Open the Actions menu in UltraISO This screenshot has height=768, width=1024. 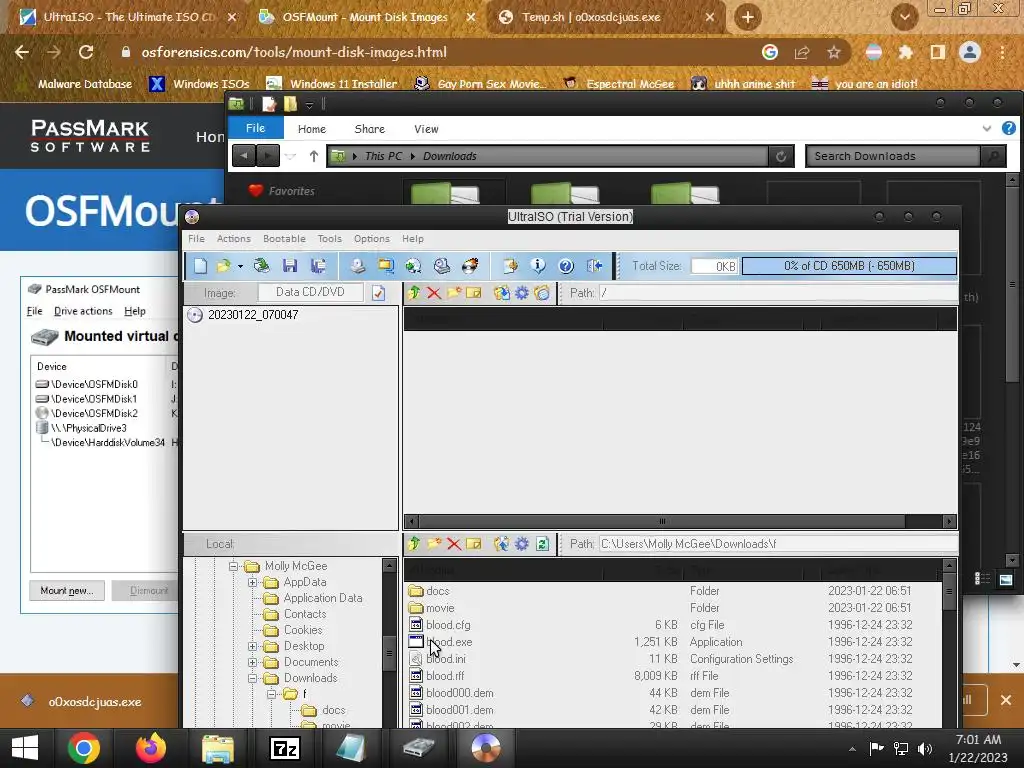pos(234,238)
